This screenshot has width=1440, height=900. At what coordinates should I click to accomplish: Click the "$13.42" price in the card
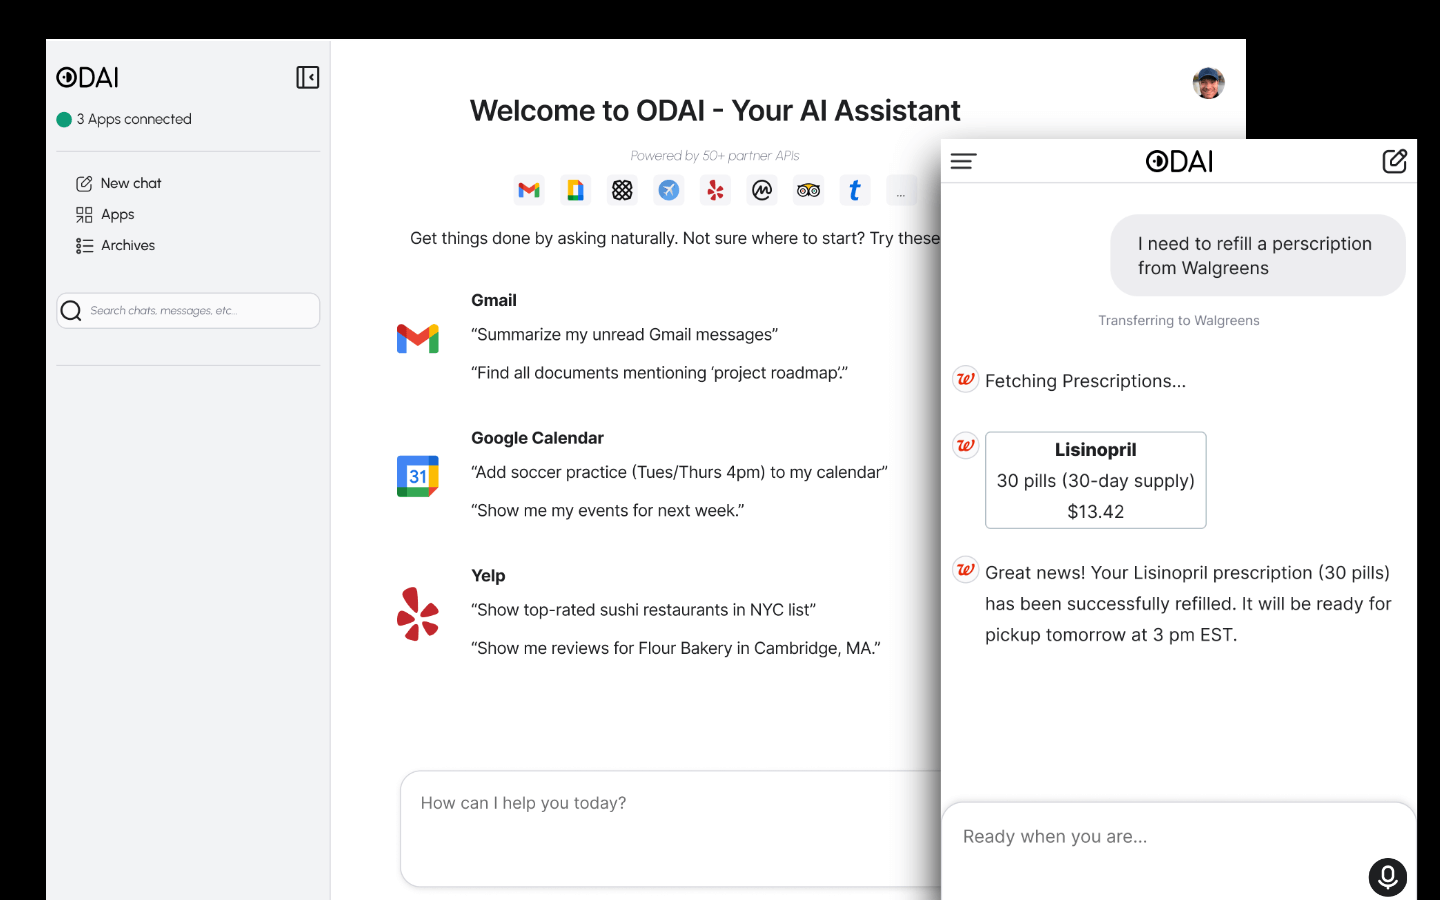(1096, 512)
